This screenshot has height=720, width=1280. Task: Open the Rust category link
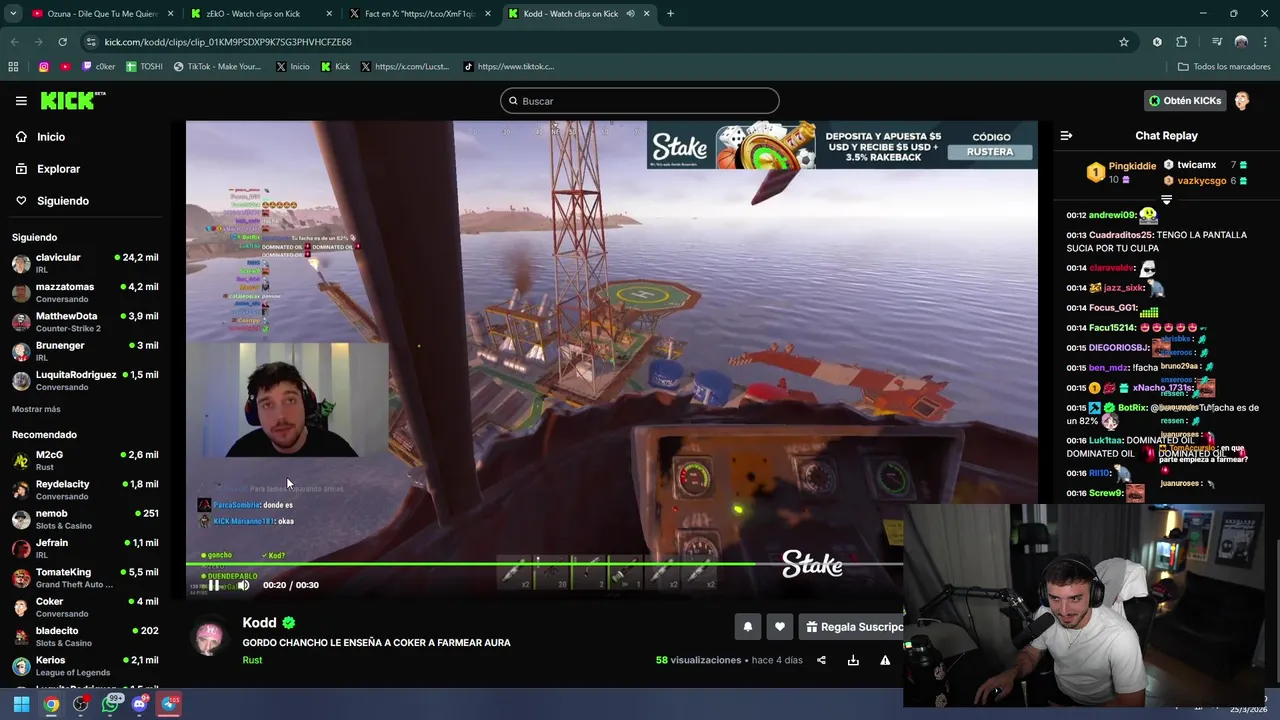(252, 660)
